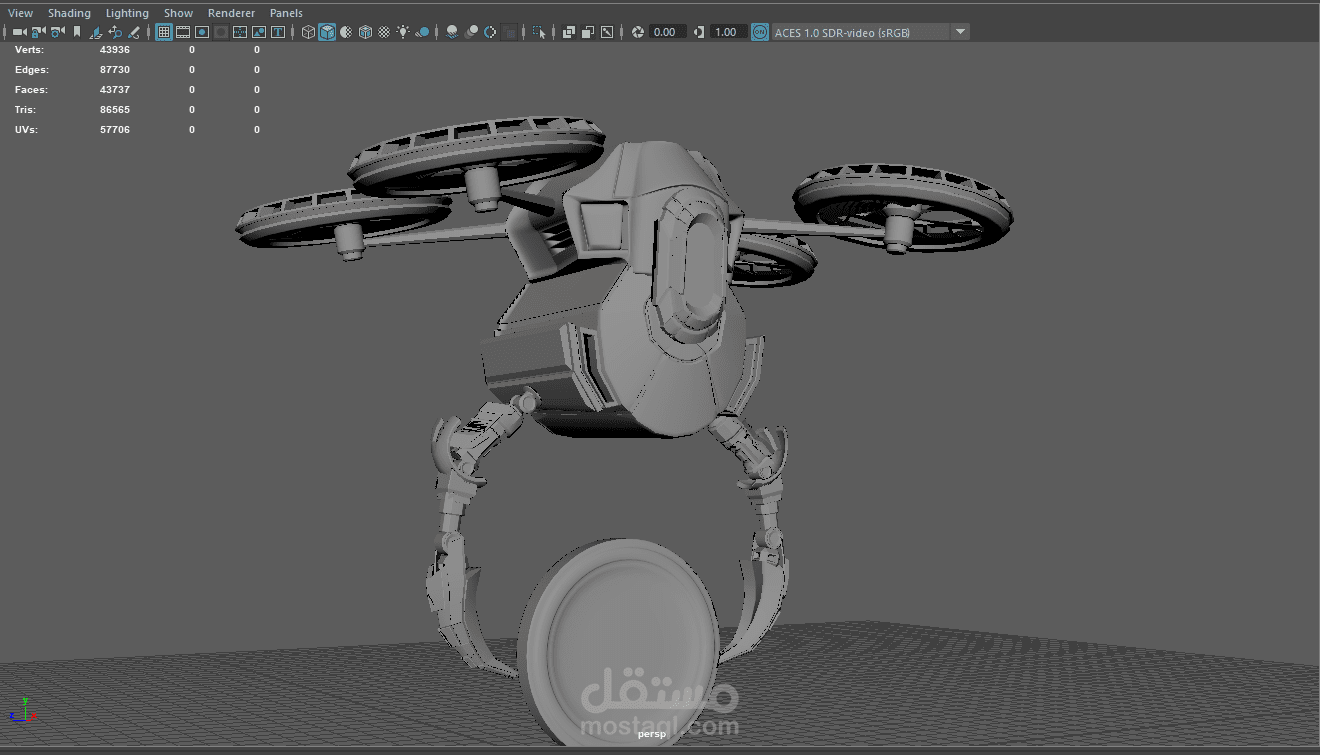Toggle Screen Space Ambient Occlusion icon

click(x=452, y=32)
